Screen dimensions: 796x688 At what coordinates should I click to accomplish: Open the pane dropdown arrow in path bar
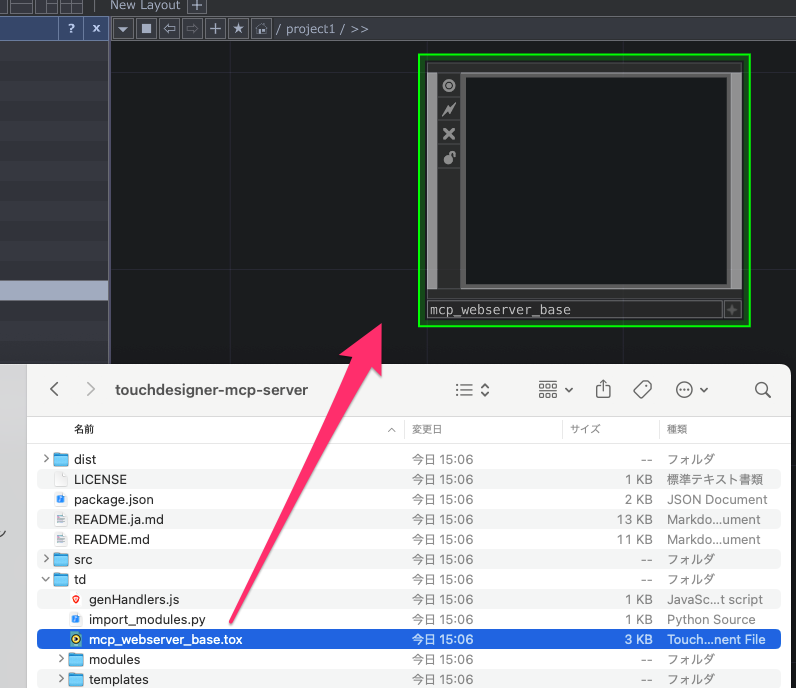click(x=124, y=29)
